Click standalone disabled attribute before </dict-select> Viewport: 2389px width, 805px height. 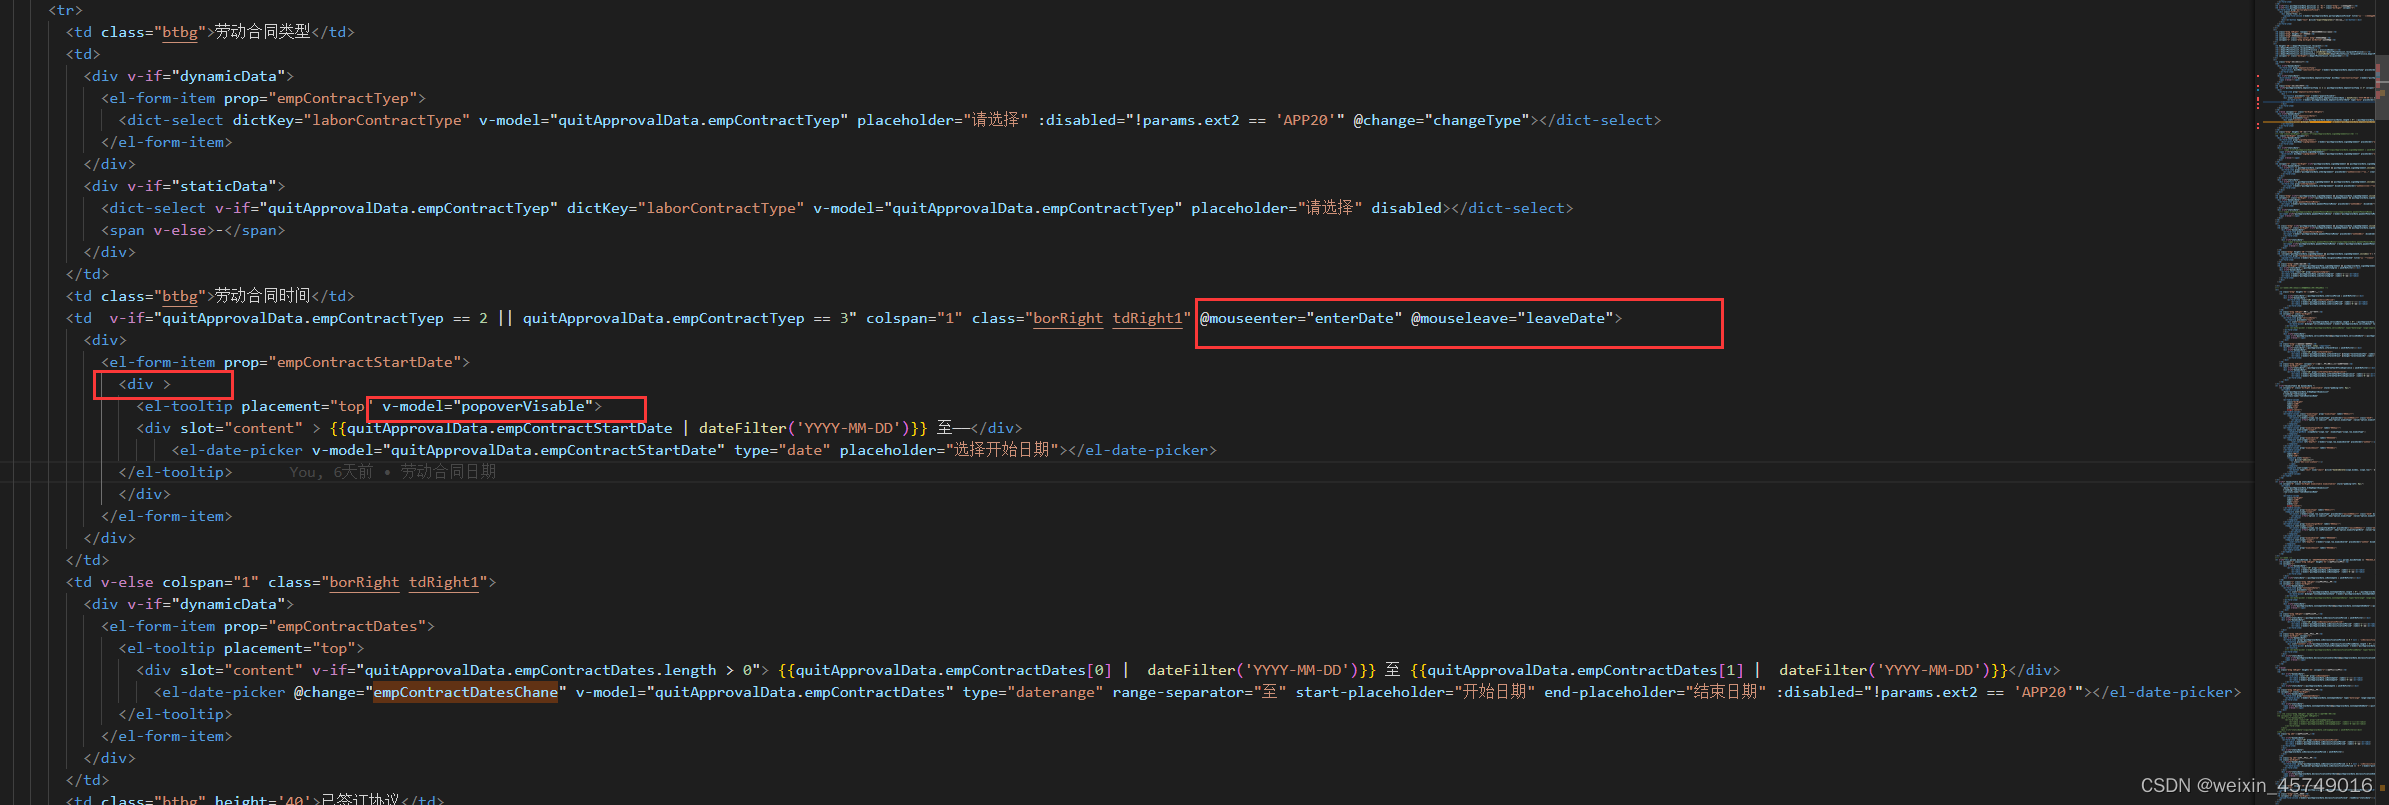click(1406, 208)
